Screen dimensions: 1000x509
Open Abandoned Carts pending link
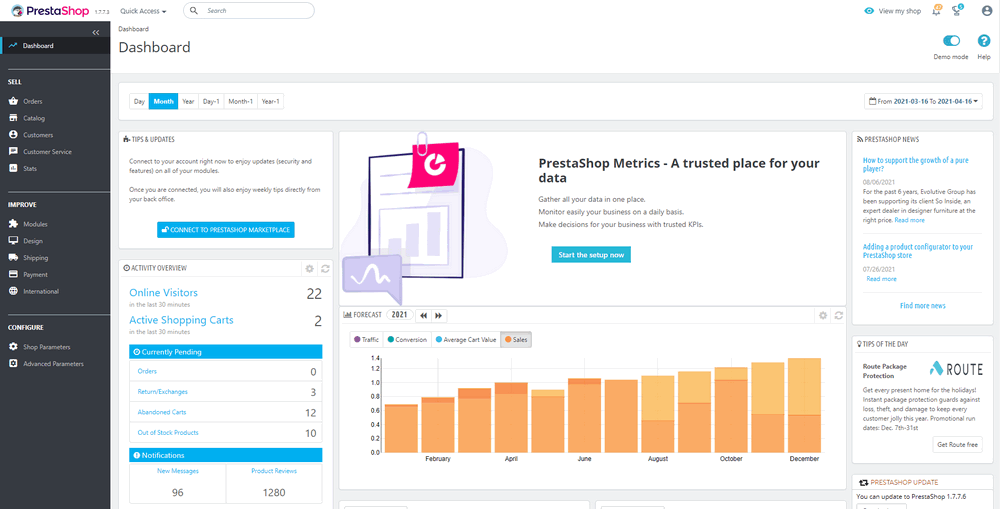point(162,412)
